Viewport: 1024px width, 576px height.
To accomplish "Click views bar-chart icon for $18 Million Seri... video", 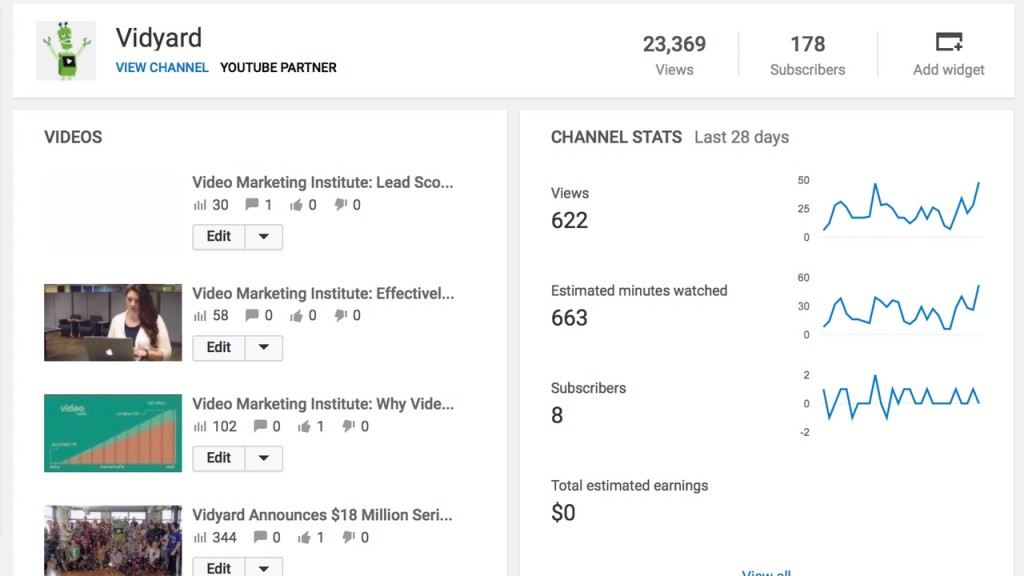I will pos(200,538).
